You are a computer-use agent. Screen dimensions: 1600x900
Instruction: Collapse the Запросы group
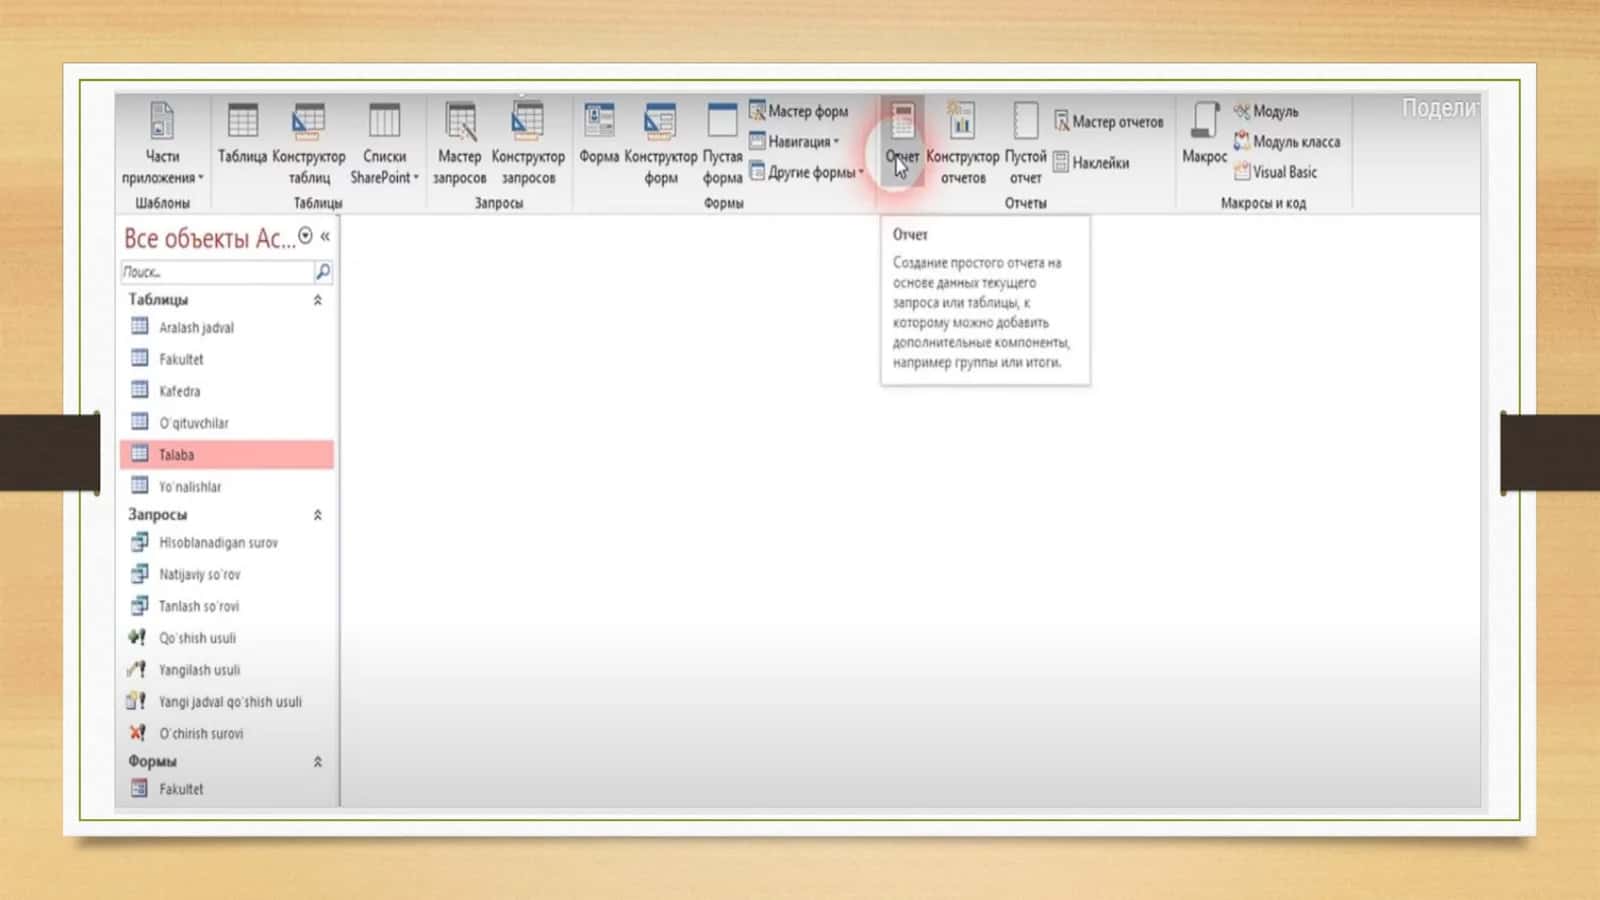(x=318, y=515)
